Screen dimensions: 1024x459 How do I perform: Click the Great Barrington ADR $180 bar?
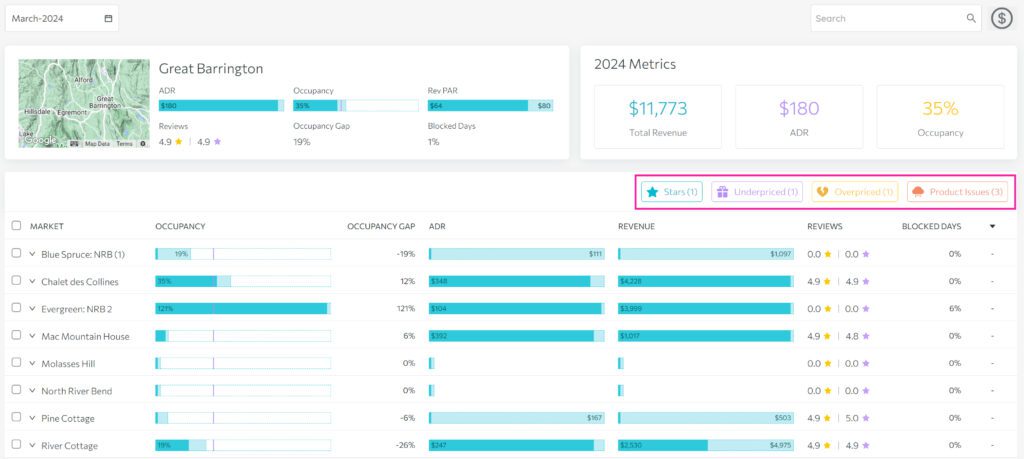click(x=221, y=106)
